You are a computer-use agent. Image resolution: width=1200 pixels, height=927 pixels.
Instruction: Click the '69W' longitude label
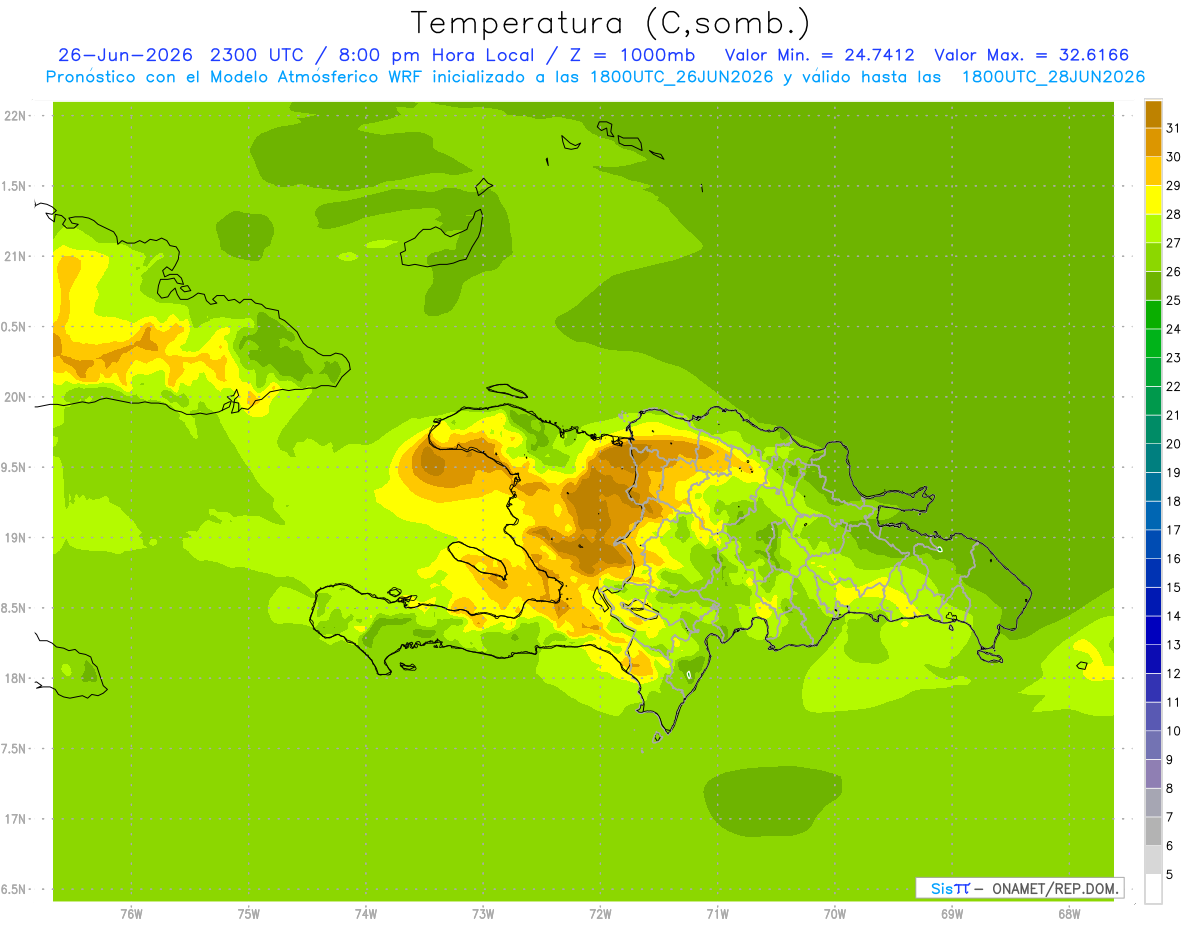[x=952, y=913]
